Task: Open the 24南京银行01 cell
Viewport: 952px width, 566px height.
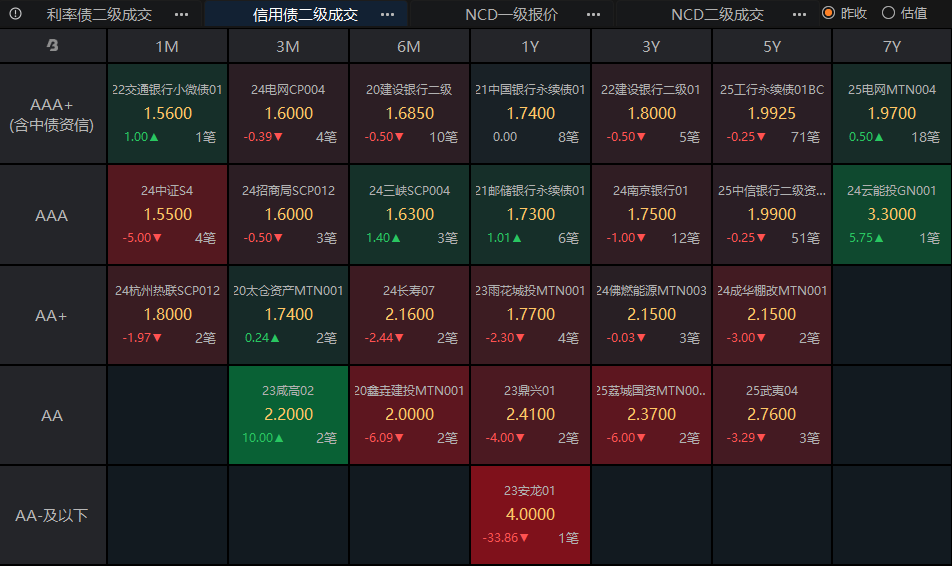Action: [x=651, y=214]
